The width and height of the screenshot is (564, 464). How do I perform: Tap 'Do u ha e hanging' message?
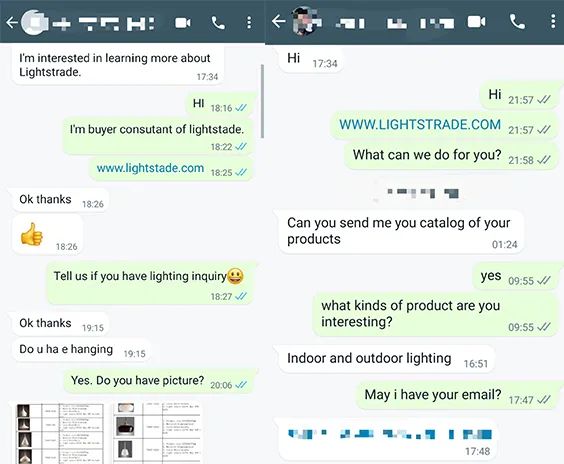point(82,350)
